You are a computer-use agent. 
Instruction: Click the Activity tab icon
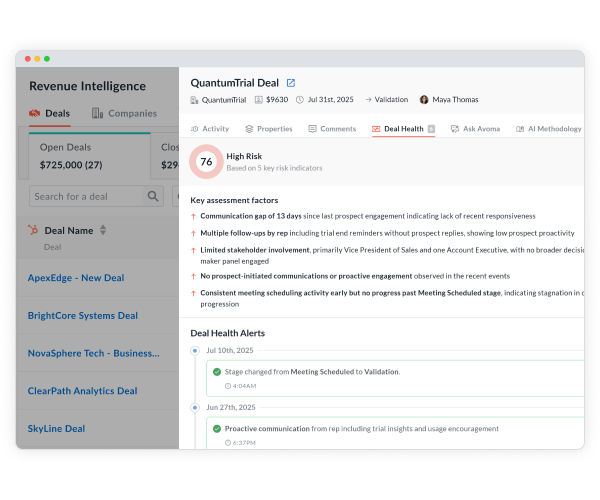194,129
